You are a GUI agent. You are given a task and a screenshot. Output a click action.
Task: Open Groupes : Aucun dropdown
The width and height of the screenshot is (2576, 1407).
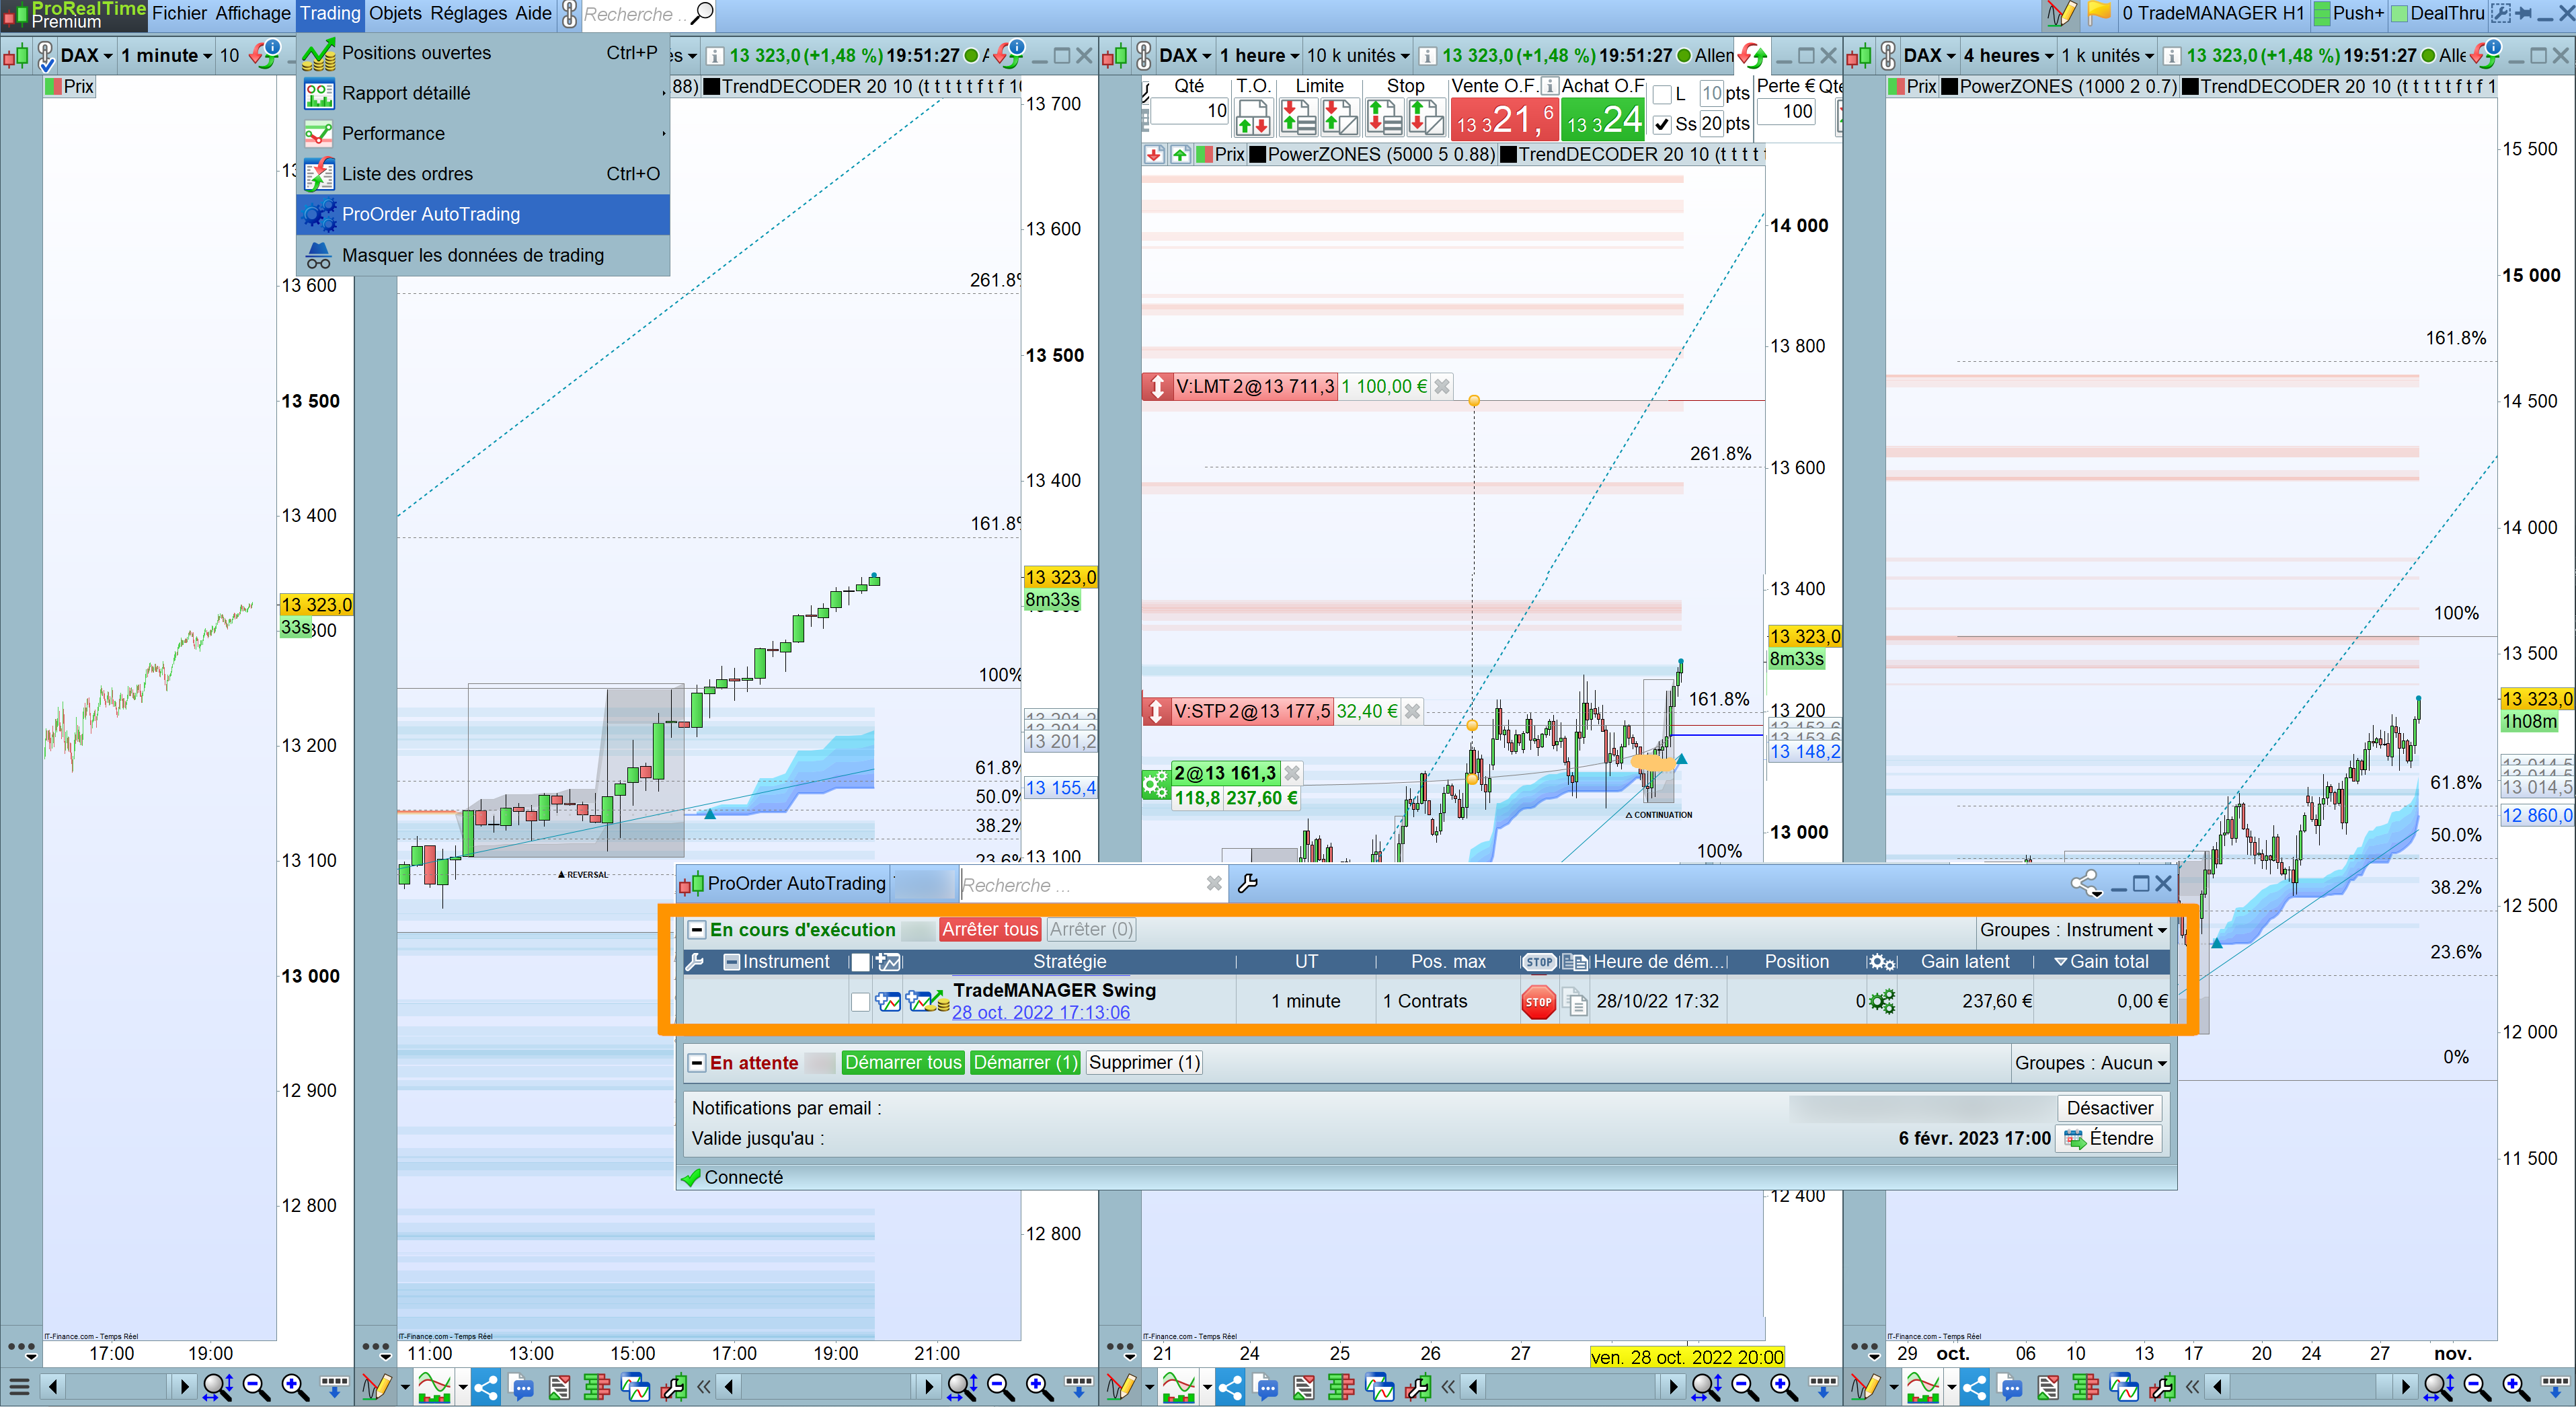coord(2090,1063)
